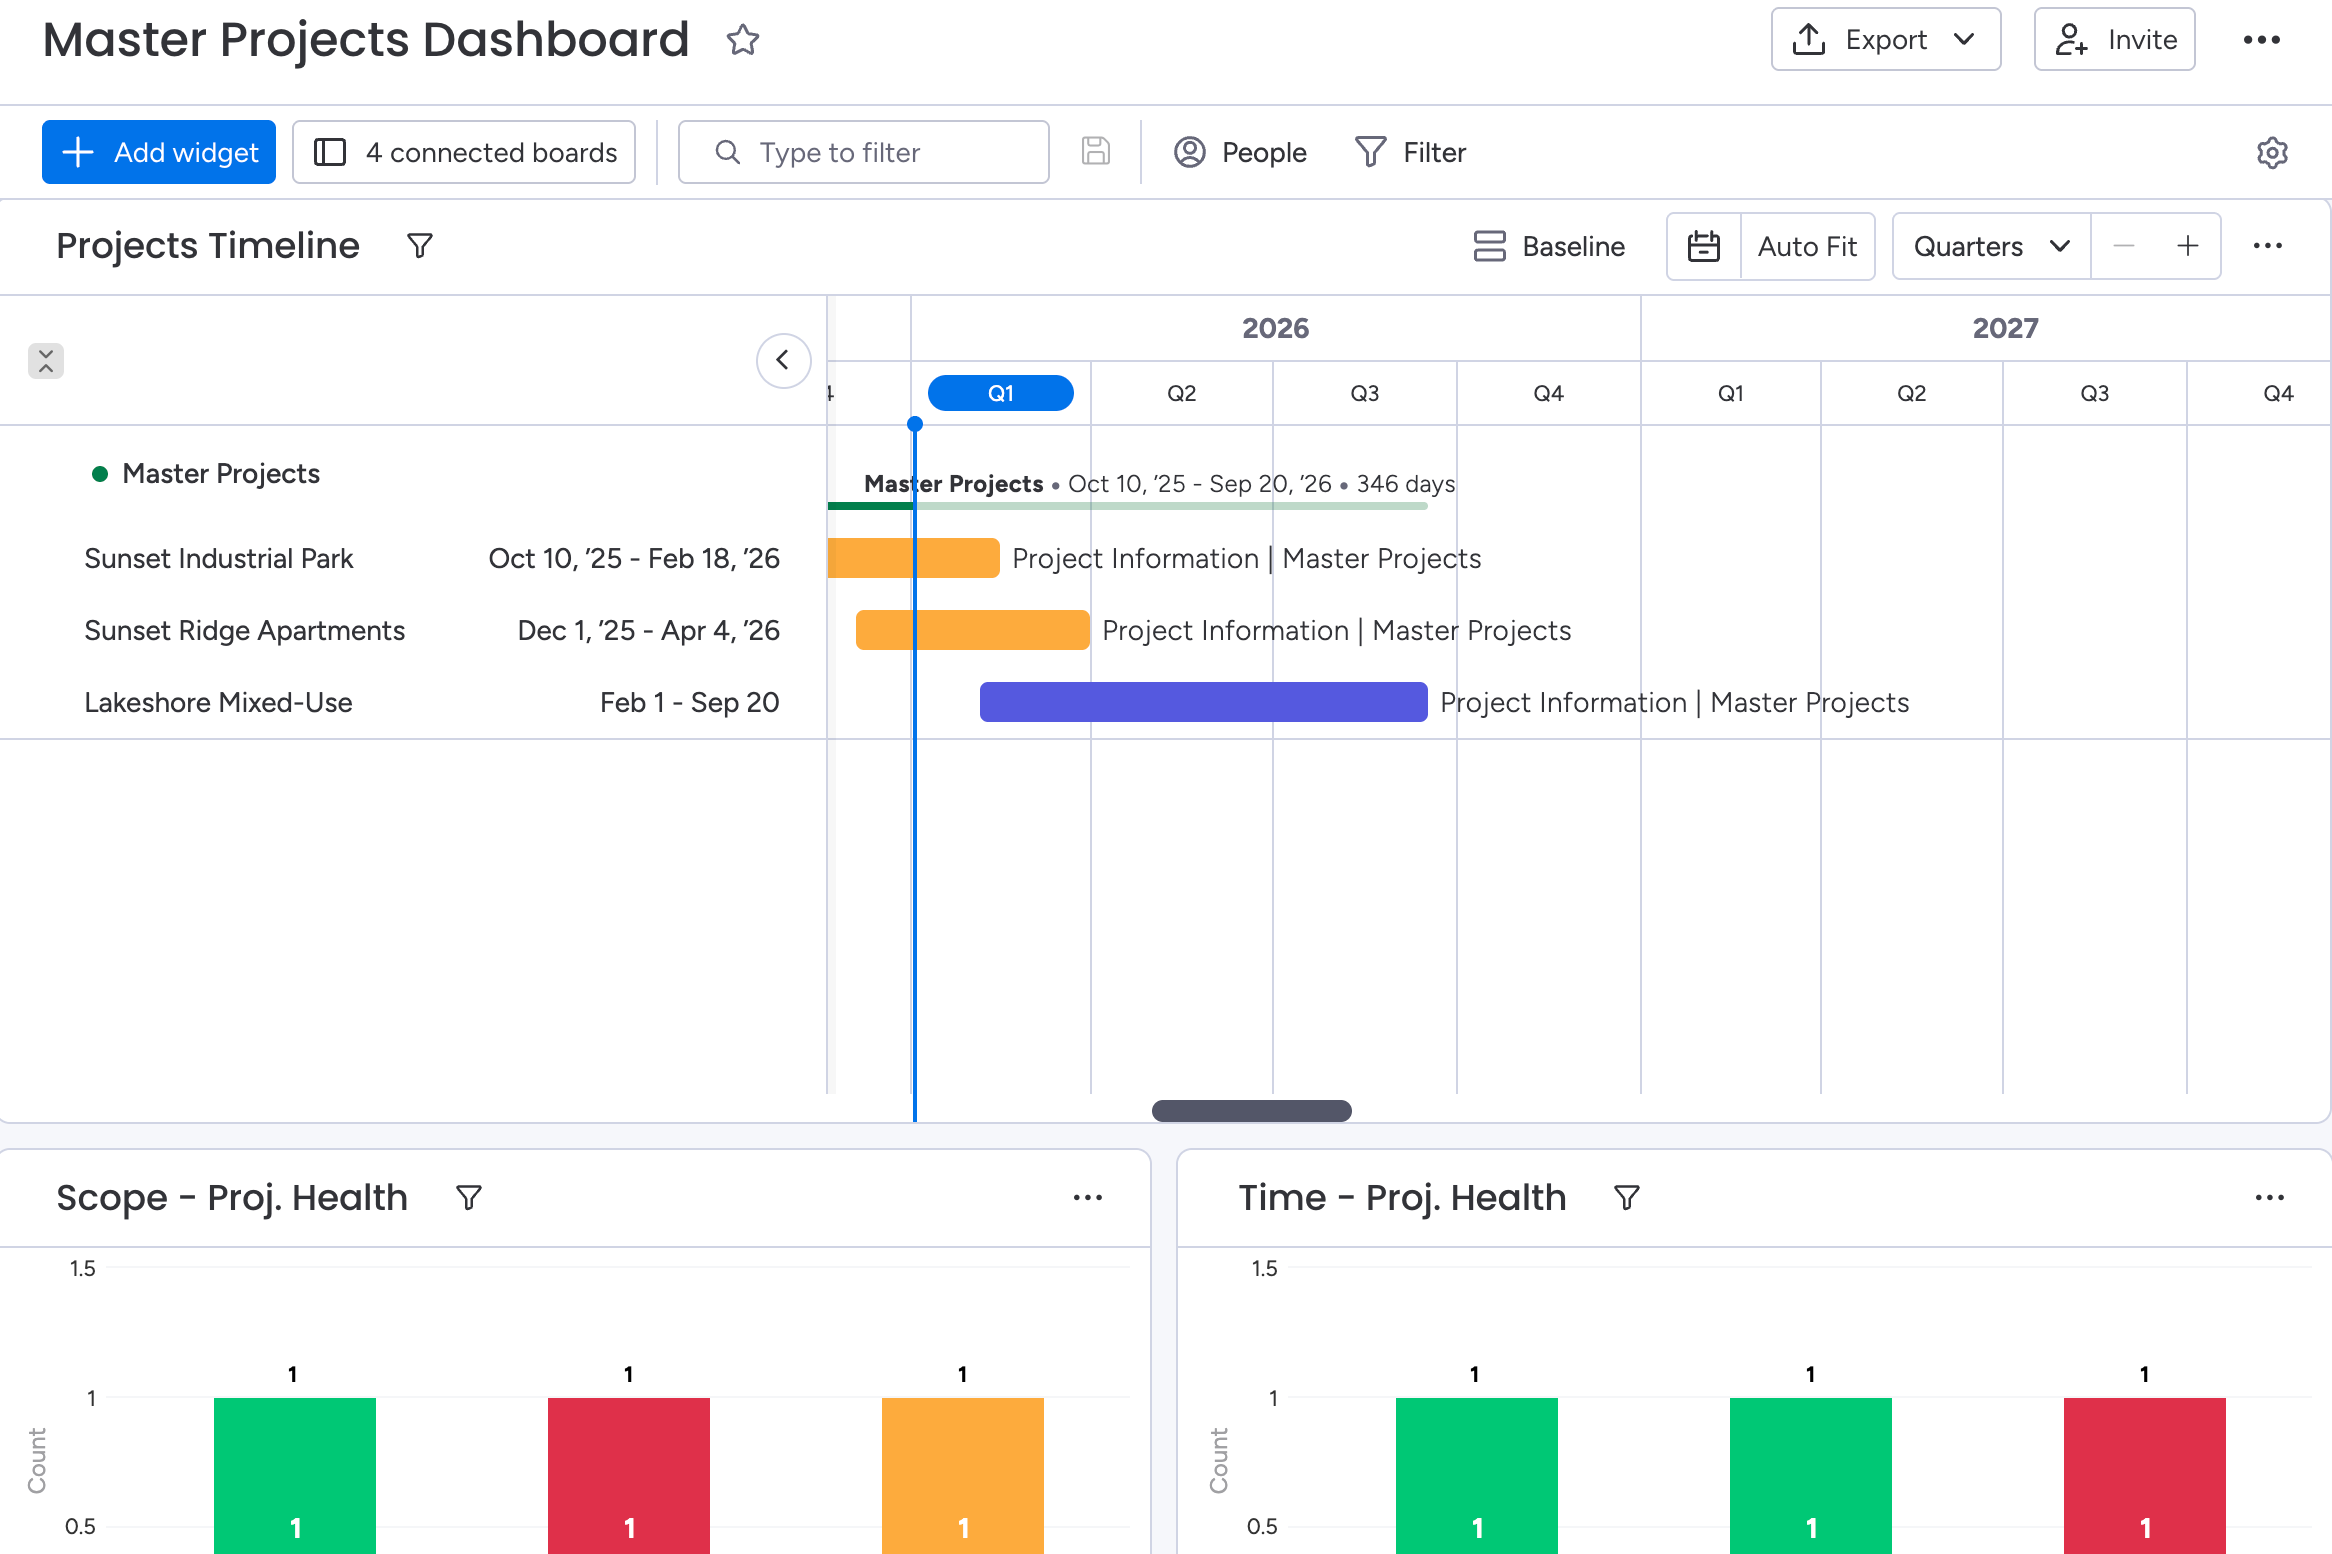The height and width of the screenshot is (1554, 2332).
Task: Click the Invite button
Action: [x=2114, y=40]
